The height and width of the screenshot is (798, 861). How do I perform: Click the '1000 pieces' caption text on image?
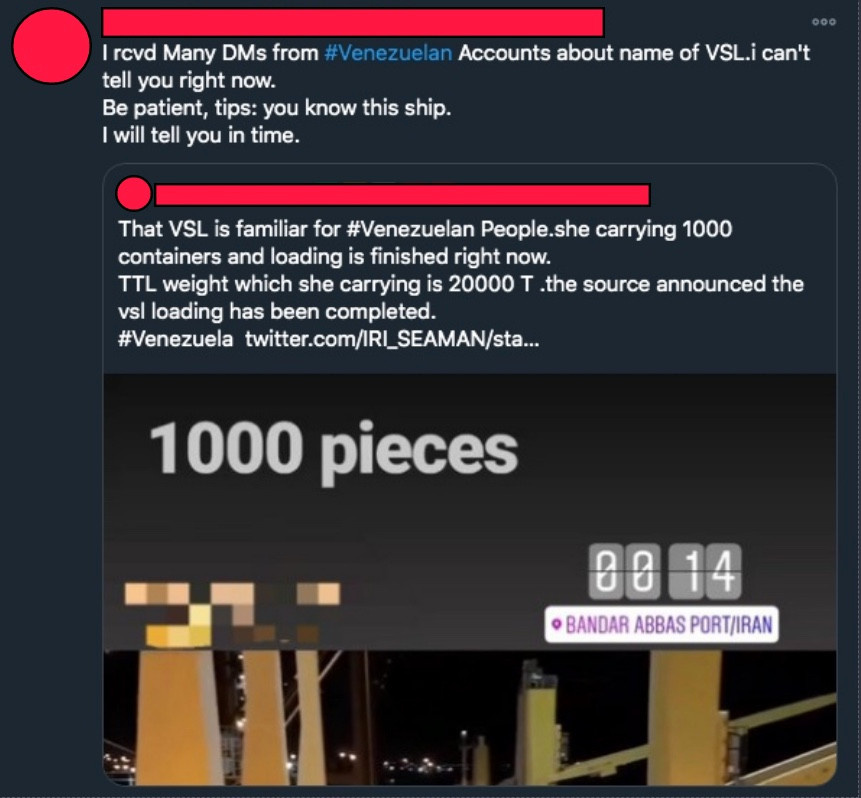[333, 450]
